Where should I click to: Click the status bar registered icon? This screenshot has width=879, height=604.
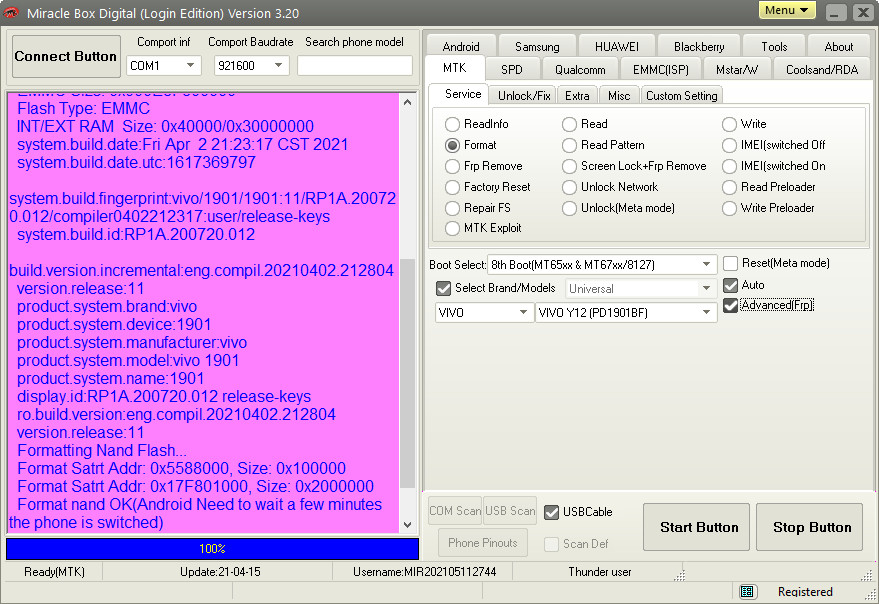[x=746, y=592]
